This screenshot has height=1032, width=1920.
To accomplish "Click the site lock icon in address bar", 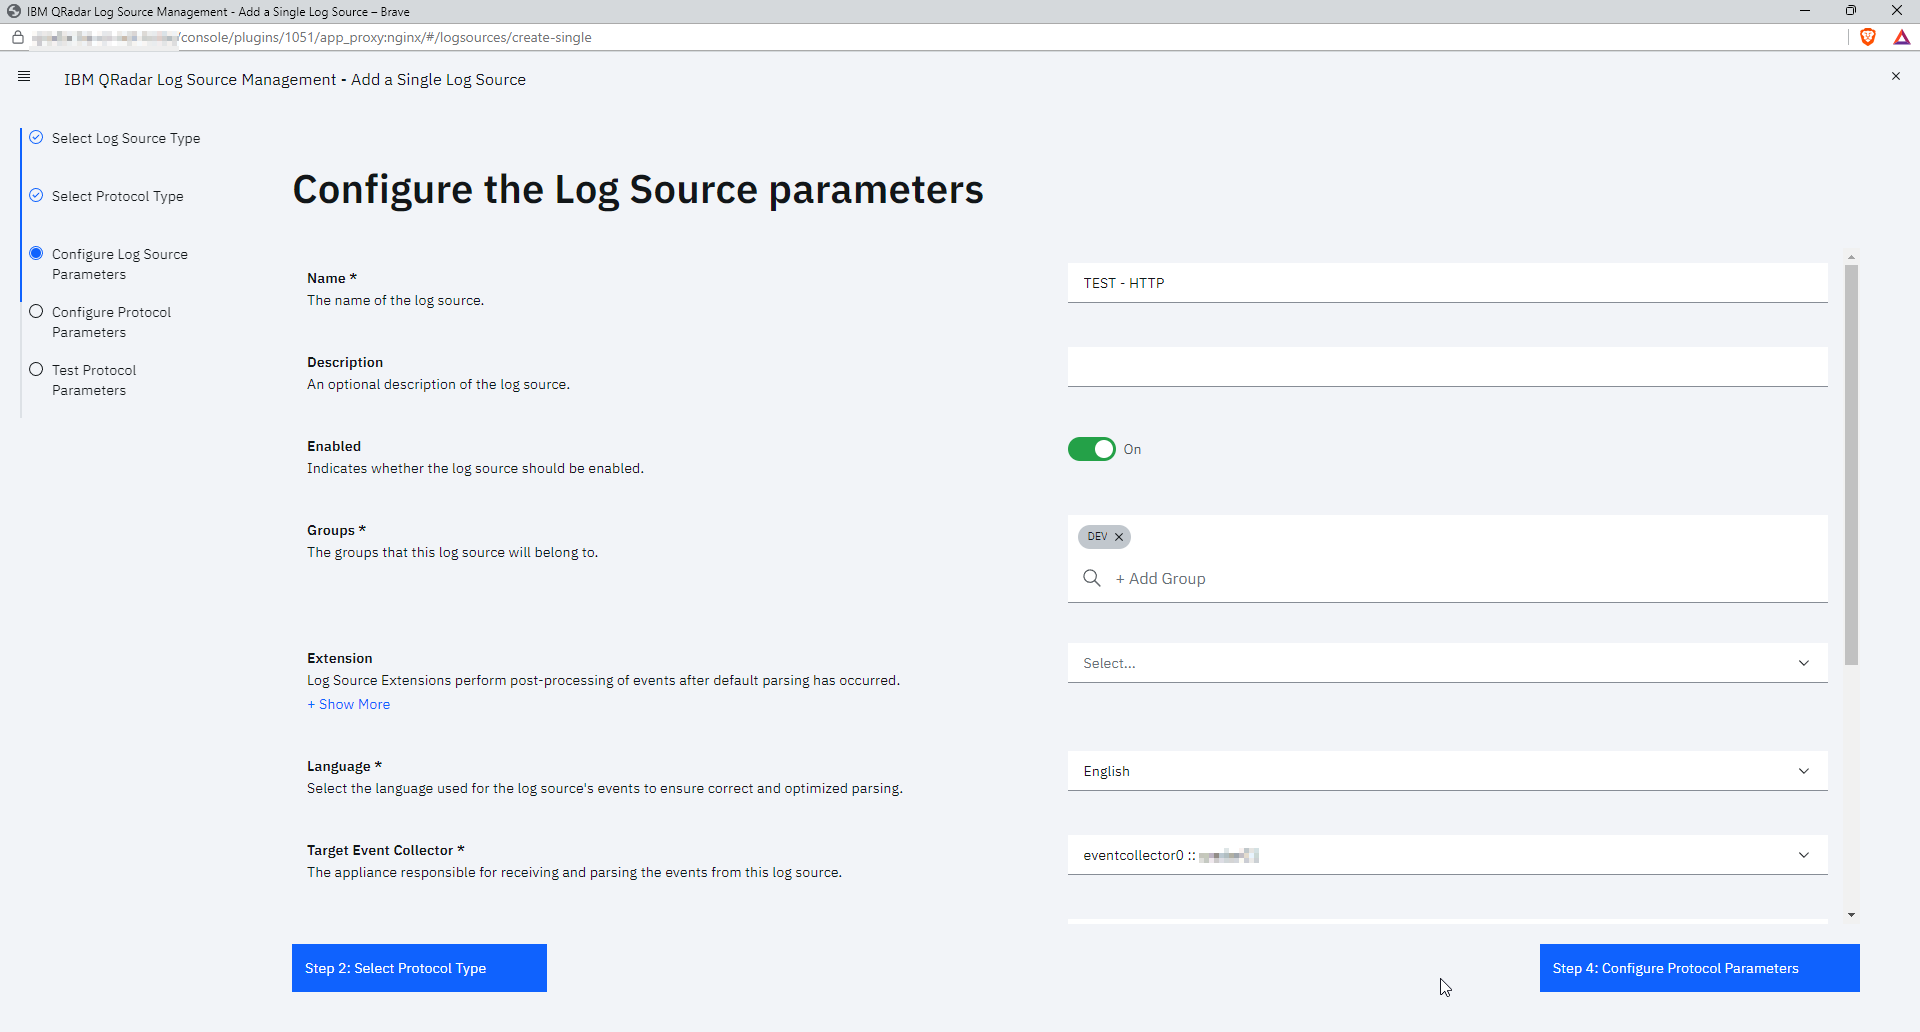I will [17, 37].
